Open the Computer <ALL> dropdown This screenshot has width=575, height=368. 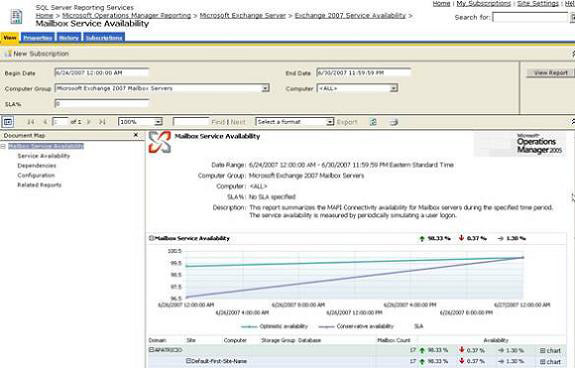pyautogui.click(x=393, y=88)
